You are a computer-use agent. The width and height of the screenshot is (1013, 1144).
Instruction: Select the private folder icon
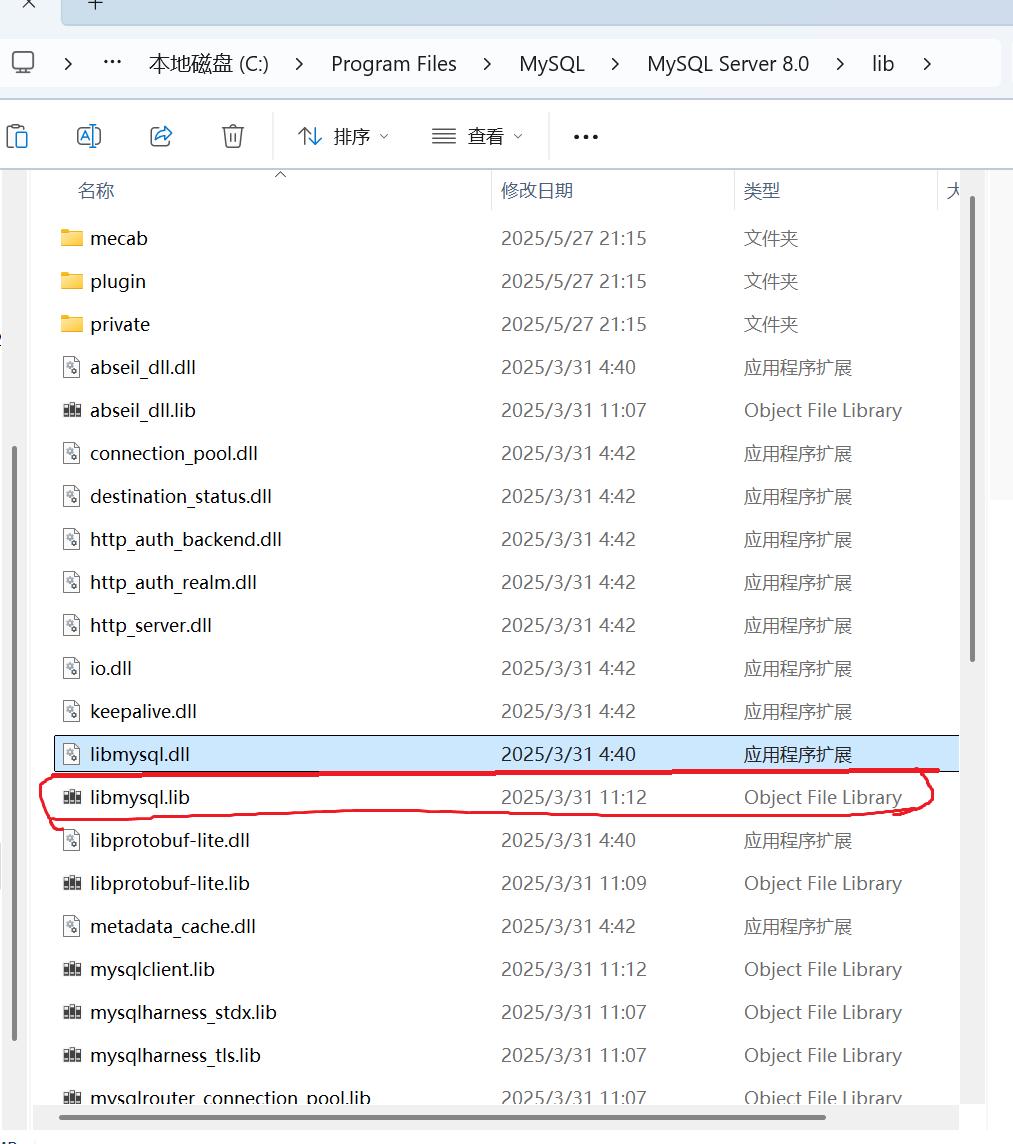click(x=72, y=324)
